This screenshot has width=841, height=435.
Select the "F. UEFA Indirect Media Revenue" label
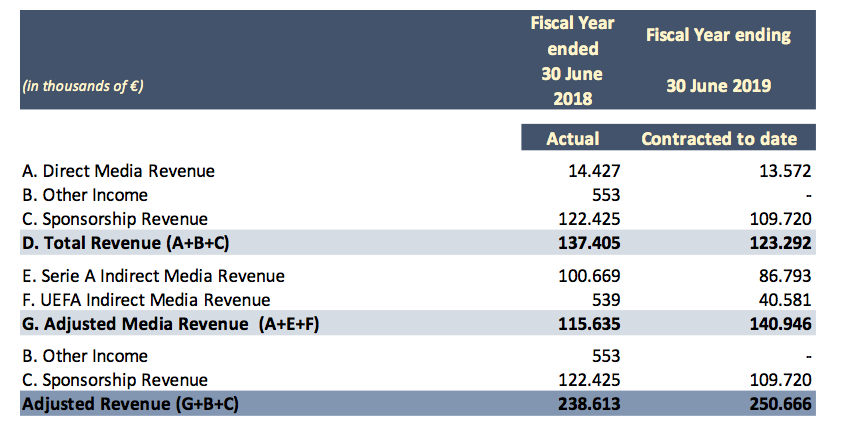[x=146, y=300]
